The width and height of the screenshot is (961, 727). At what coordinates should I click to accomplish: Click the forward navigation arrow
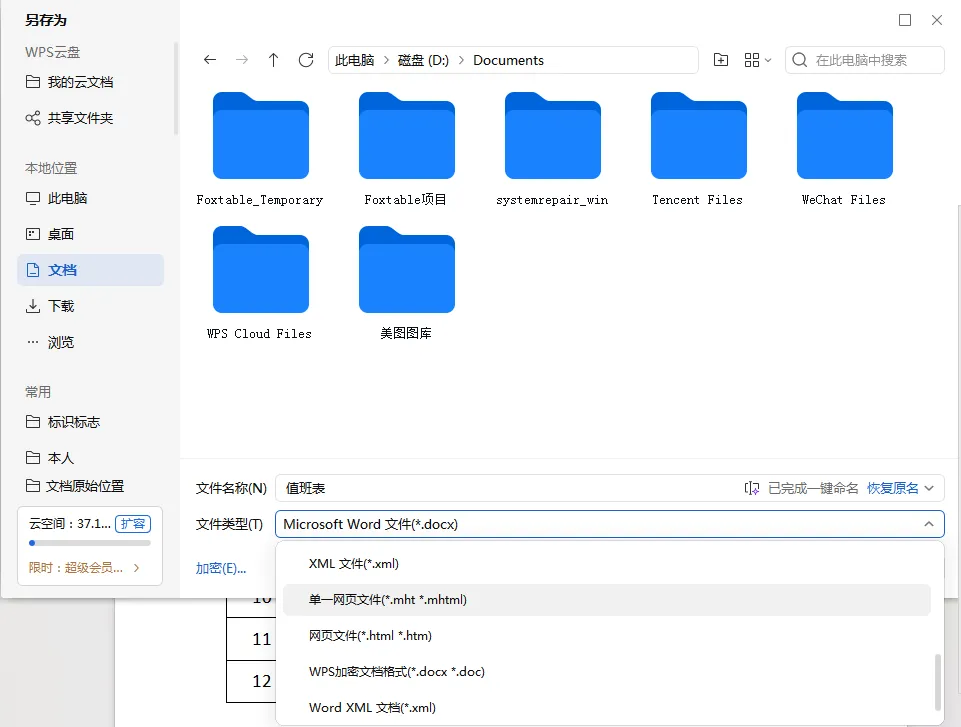pos(242,59)
